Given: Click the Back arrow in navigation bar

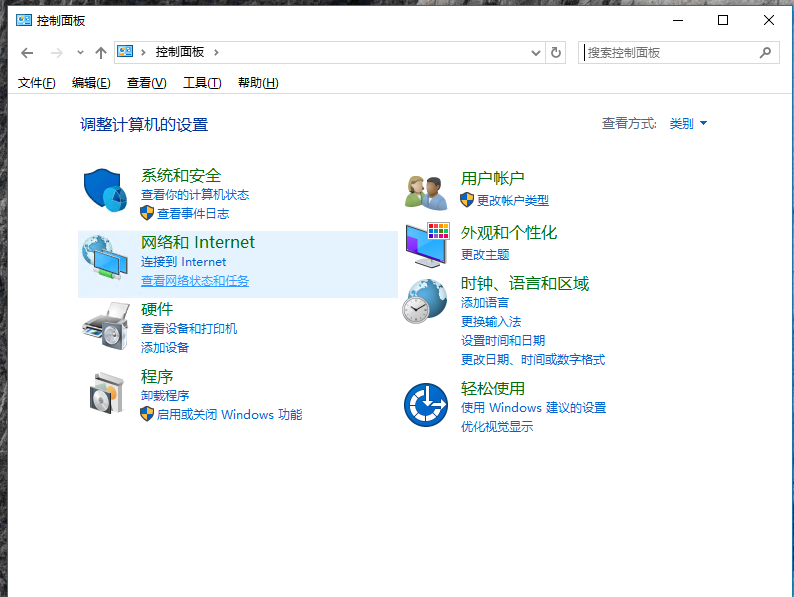Looking at the screenshot, I should (27, 53).
